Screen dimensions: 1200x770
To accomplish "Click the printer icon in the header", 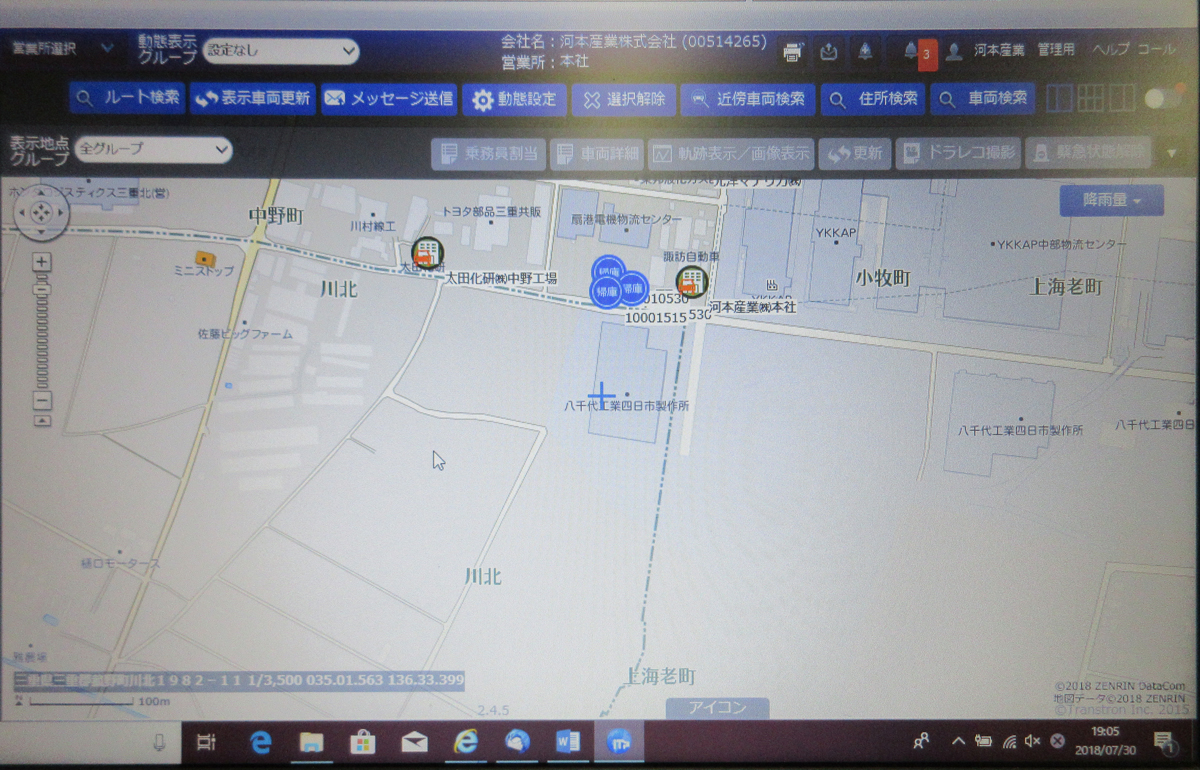I will (x=793, y=52).
